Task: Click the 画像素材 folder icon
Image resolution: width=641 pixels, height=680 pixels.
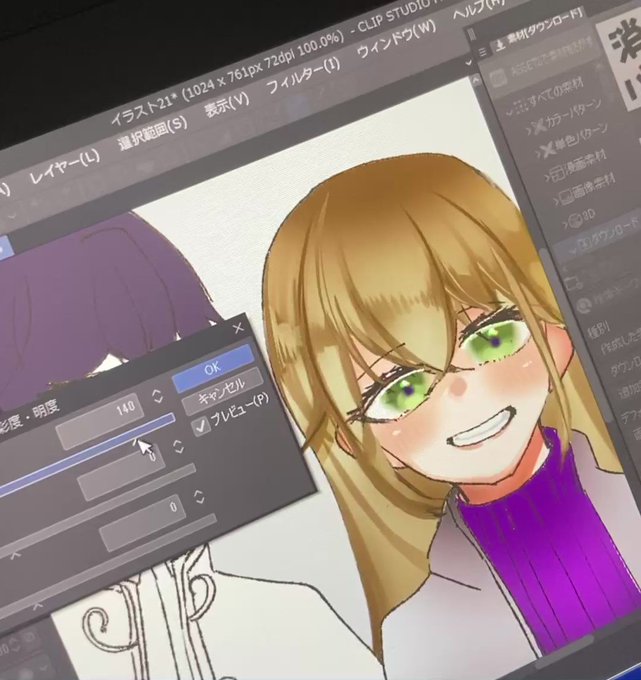Action: point(567,198)
